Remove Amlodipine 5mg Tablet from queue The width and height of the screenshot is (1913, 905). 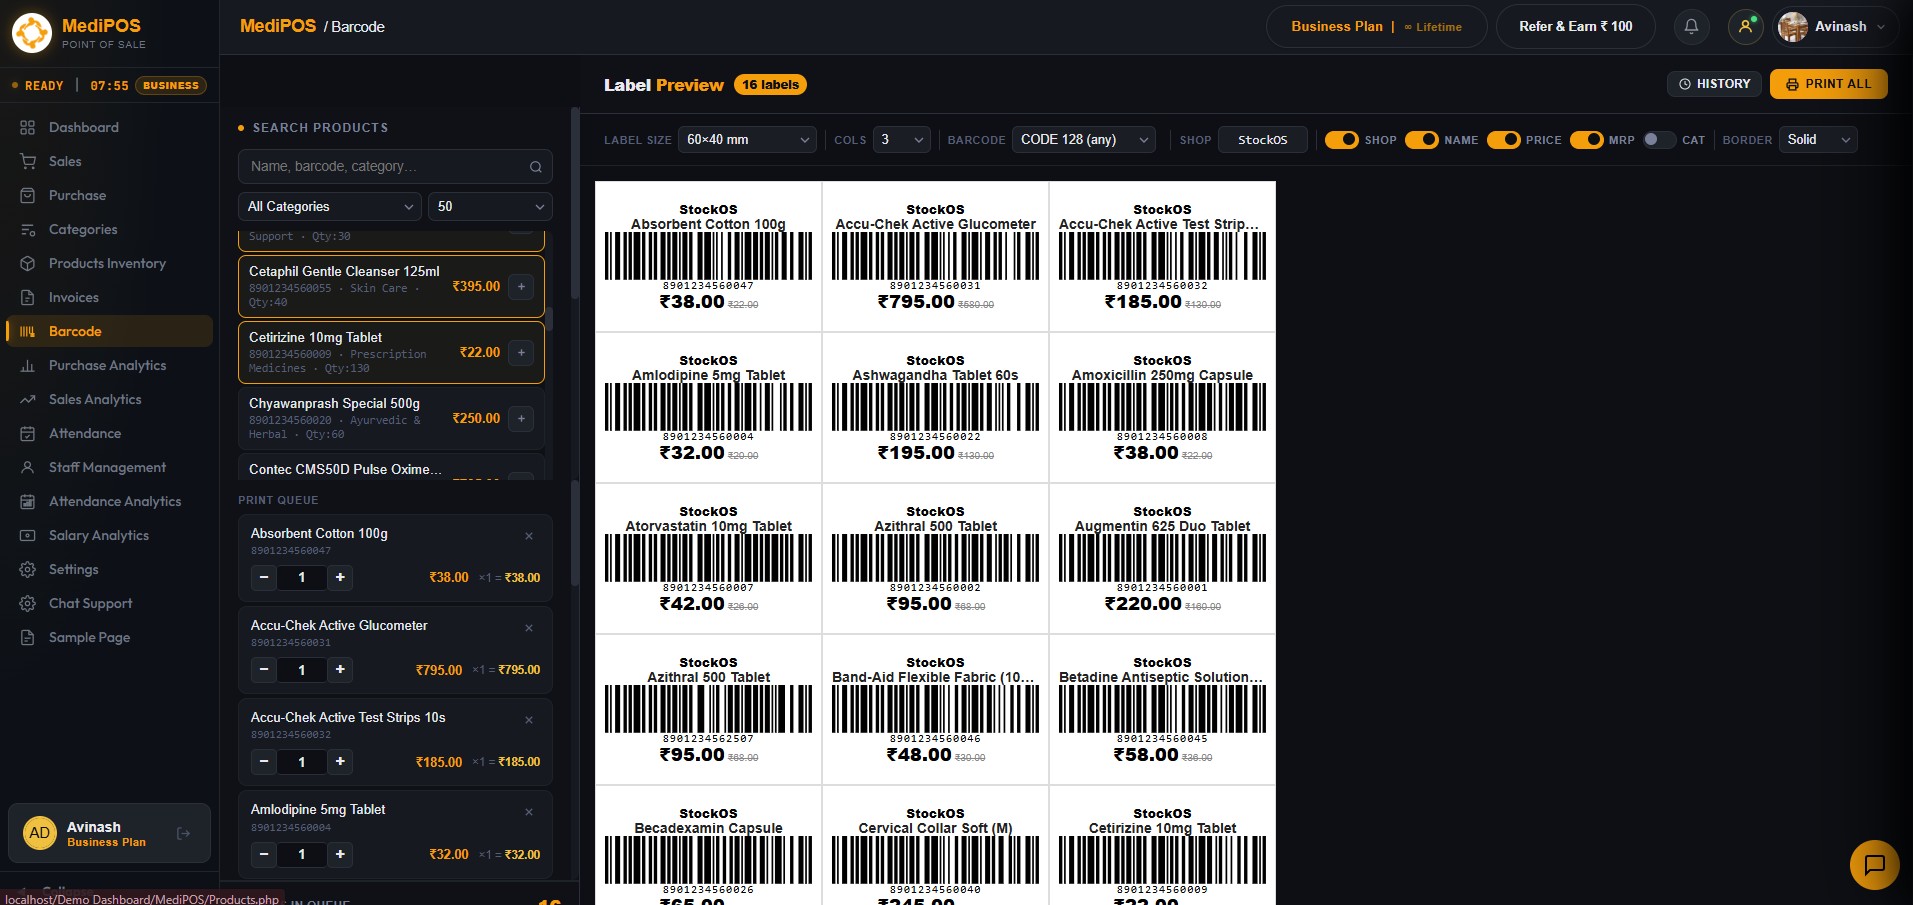(x=529, y=812)
